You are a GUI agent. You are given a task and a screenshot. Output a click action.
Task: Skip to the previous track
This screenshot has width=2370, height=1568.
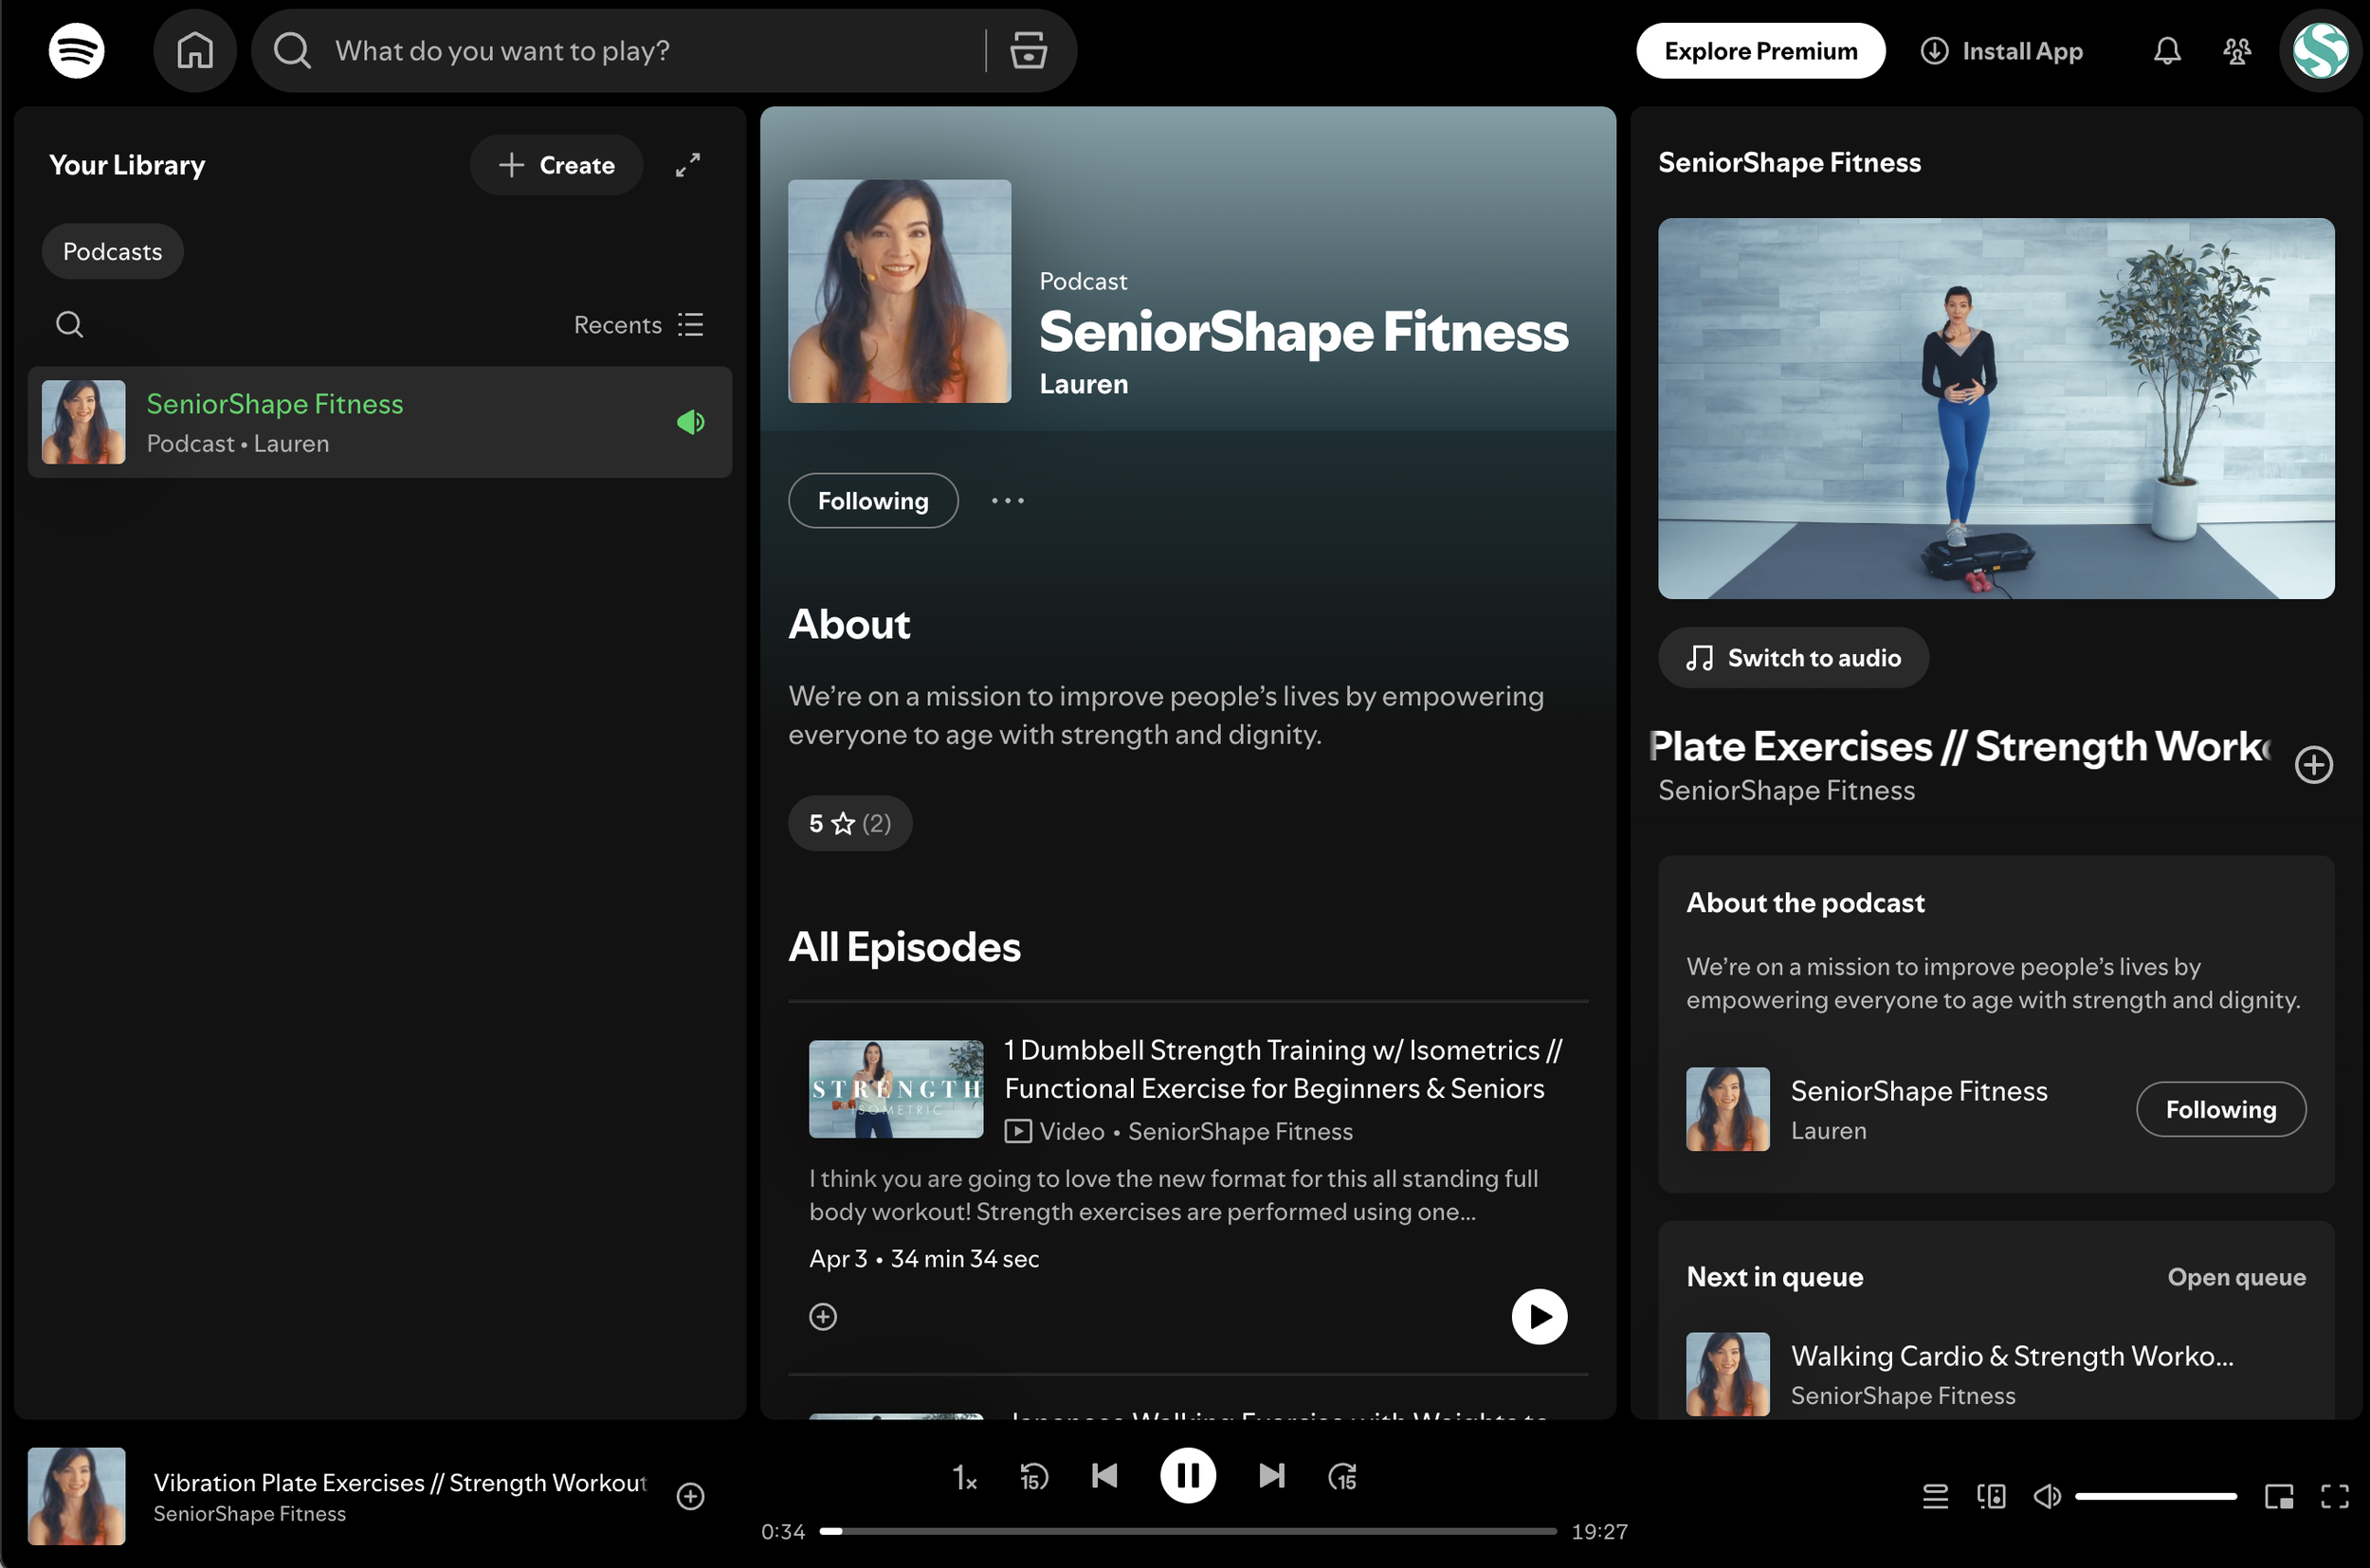coord(1105,1476)
